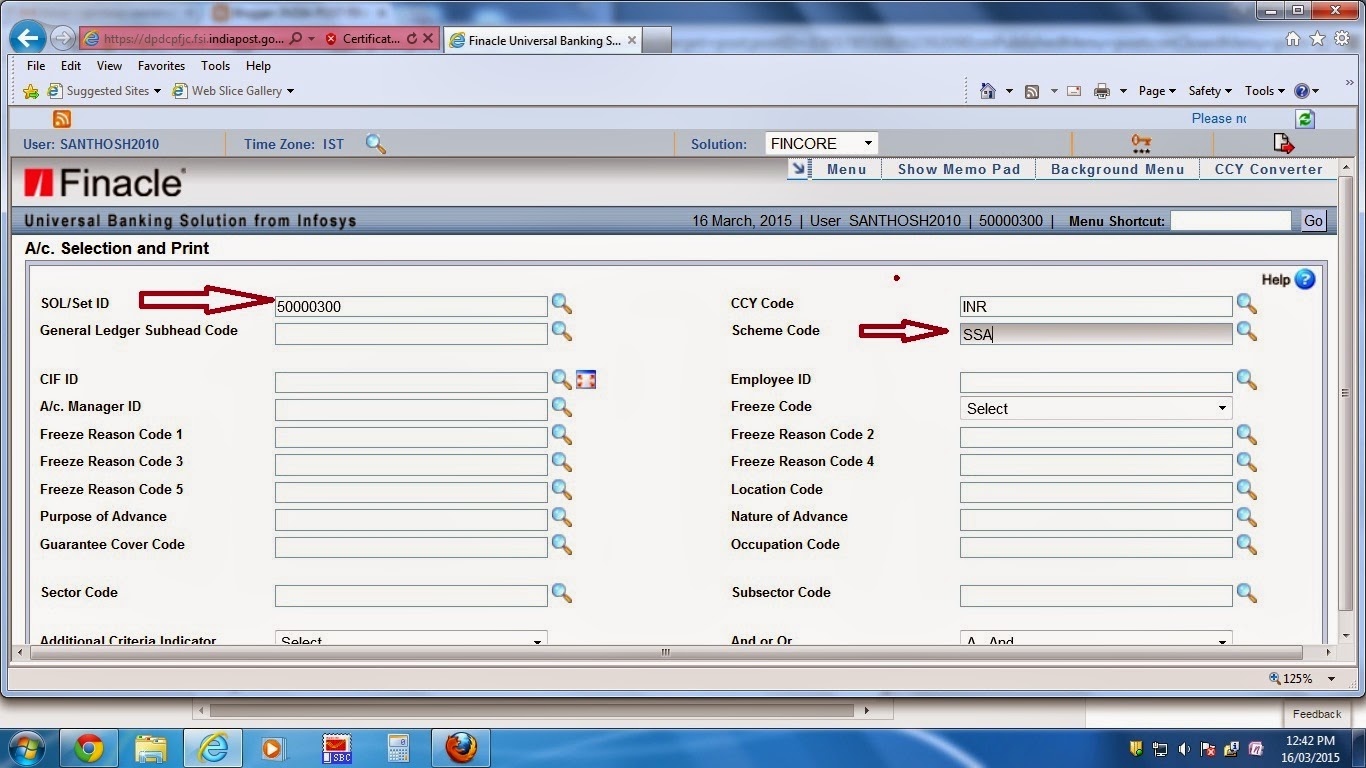Open the Safety command bar dropdown
This screenshot has width=1366, height=768.
click(1210, 91)
